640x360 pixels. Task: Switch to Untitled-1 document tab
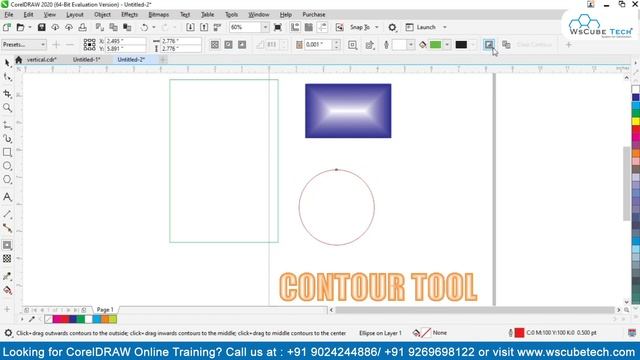coord(87,60)
